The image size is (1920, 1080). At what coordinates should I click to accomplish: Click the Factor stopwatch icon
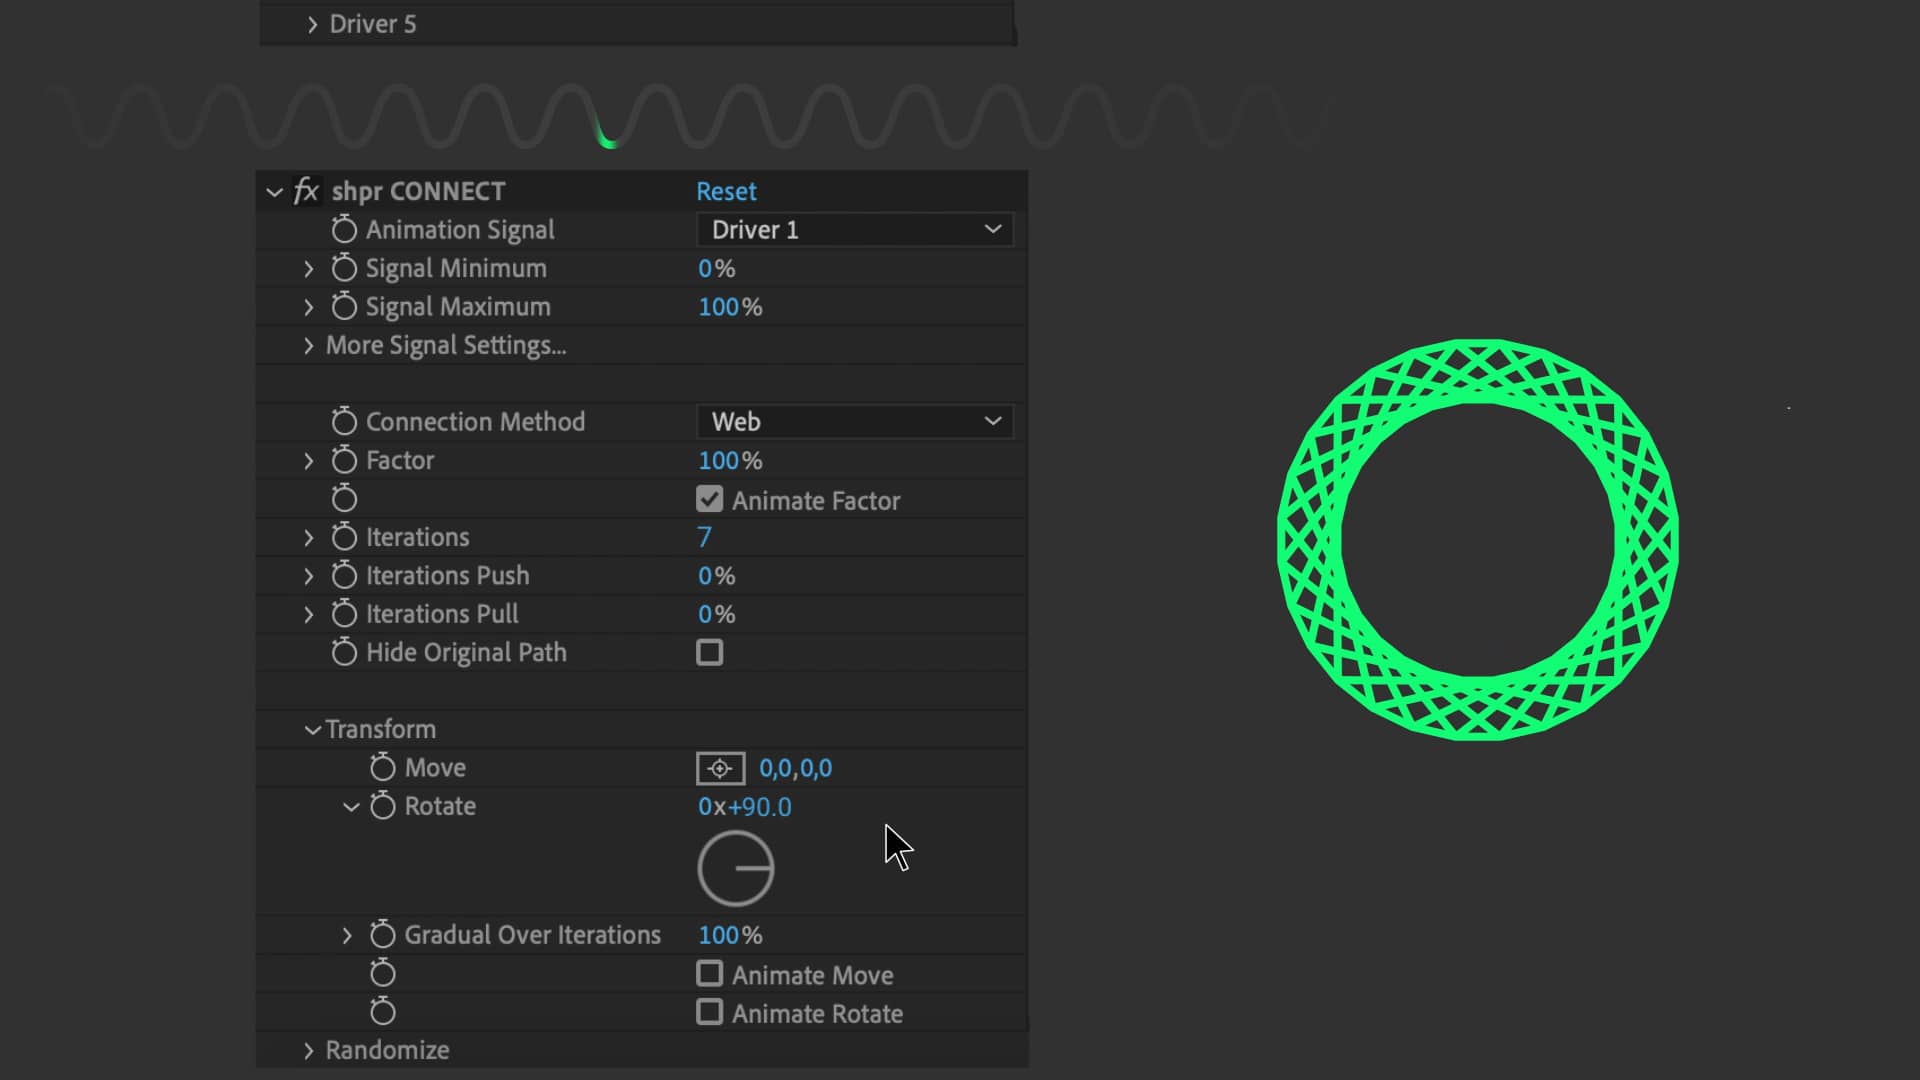point(344,460)
